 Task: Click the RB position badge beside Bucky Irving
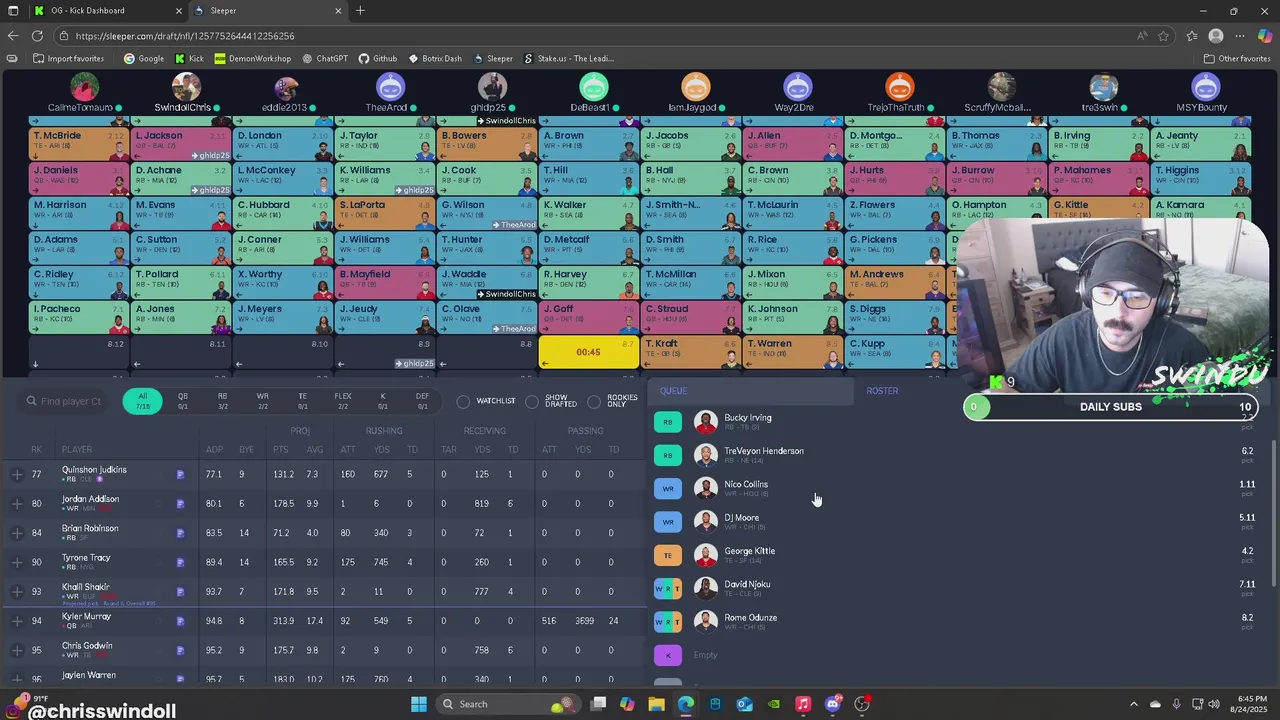668,422
